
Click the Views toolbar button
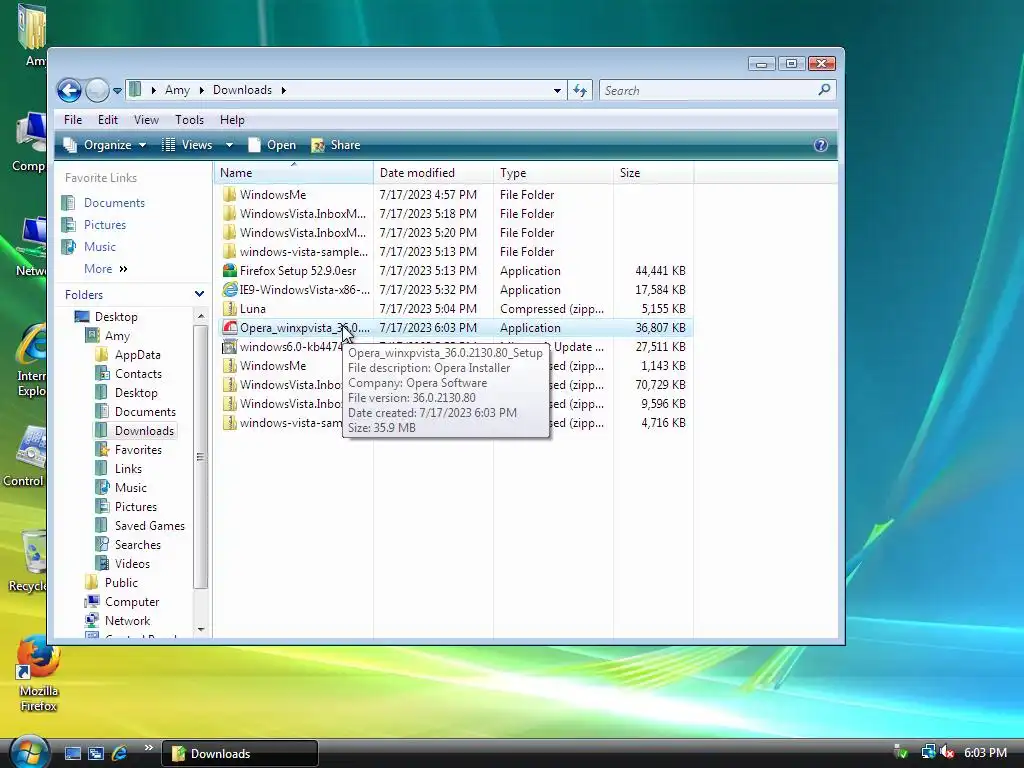(x=187, y=145)
